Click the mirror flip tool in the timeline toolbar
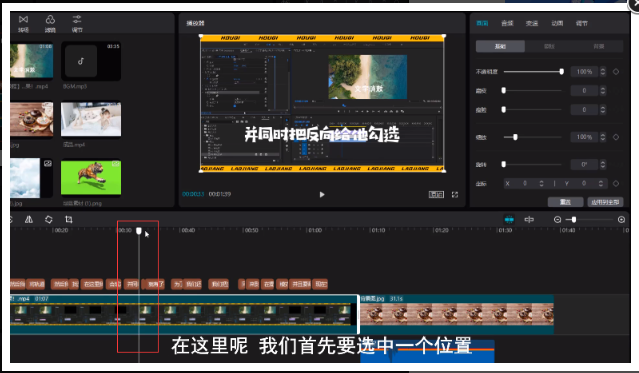The image size is (639, 373). coord(29,219)
